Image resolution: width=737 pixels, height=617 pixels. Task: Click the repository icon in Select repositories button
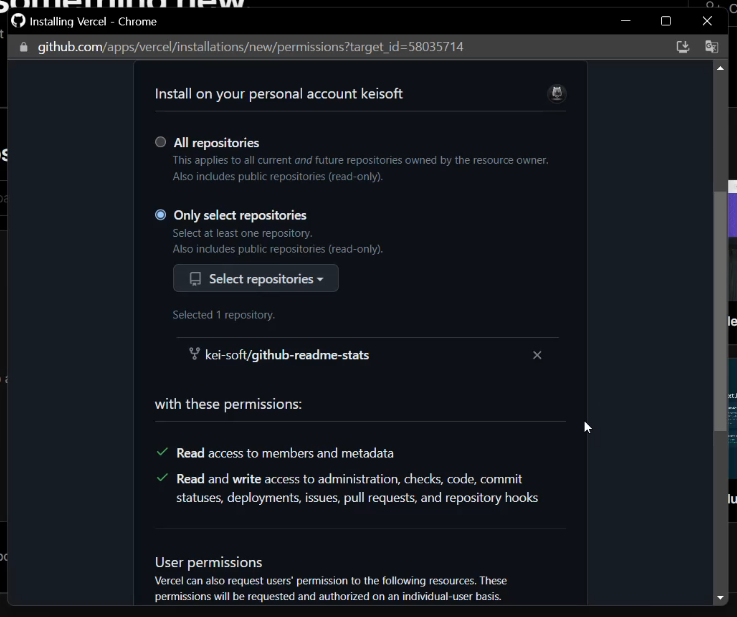(x=195, y=279)
